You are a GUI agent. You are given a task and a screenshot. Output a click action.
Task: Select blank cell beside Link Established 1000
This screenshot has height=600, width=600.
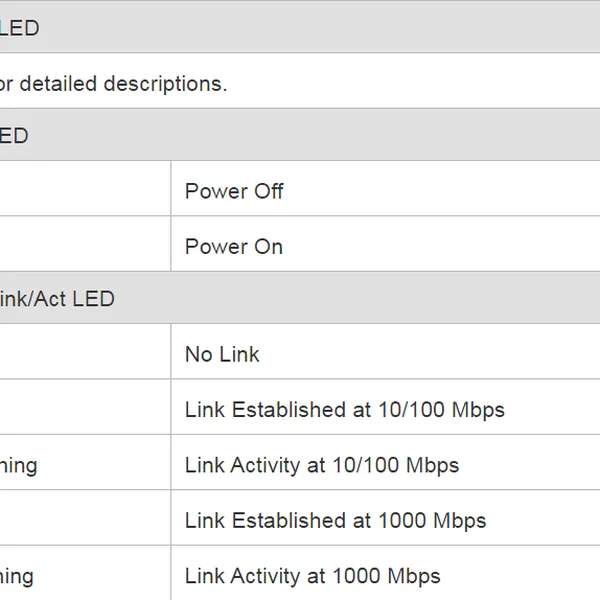tap(84, 521)
